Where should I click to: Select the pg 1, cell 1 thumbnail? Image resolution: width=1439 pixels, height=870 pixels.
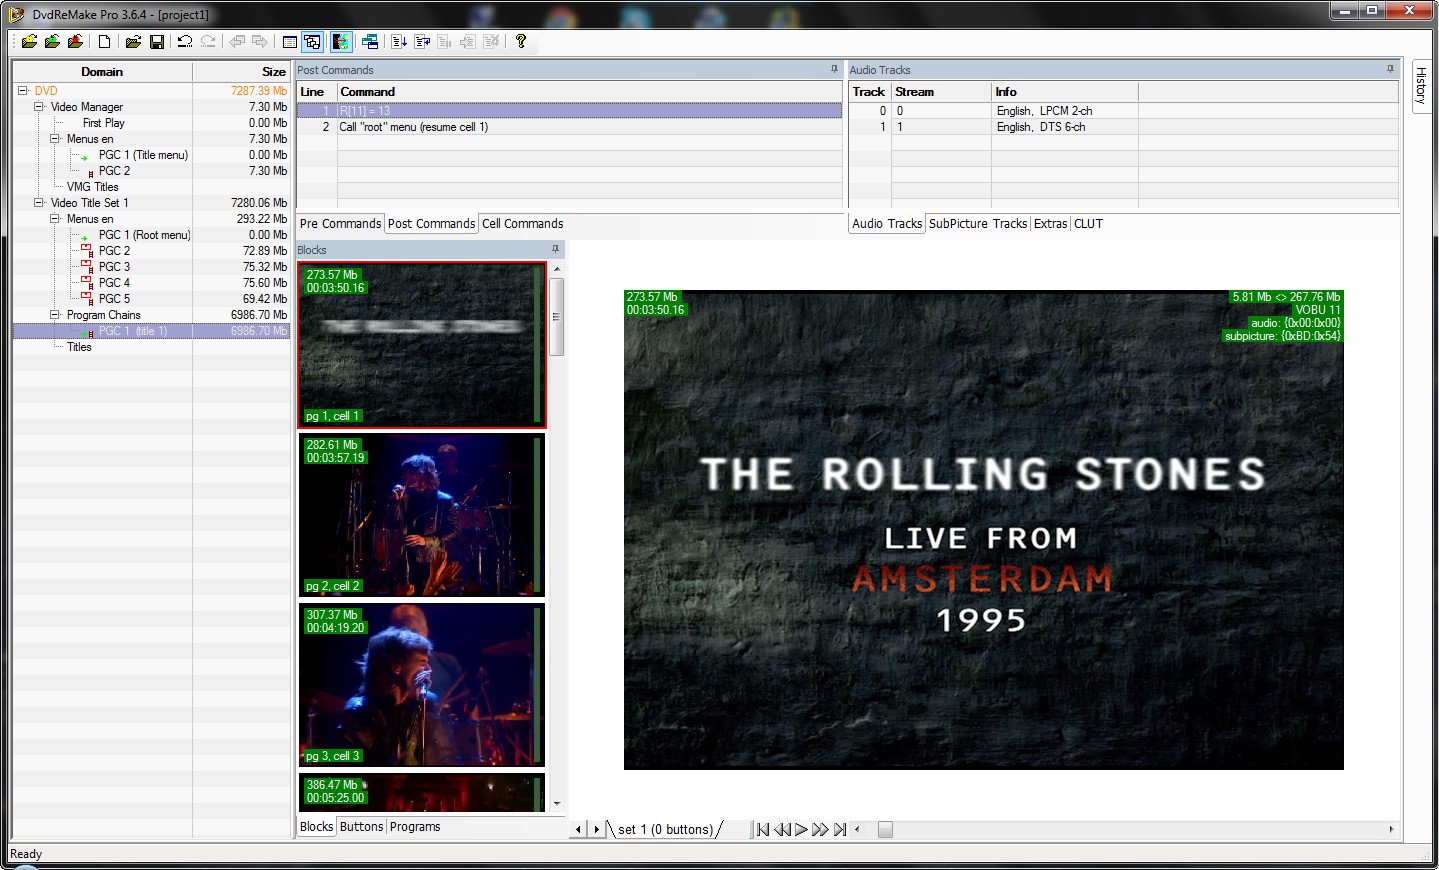pos(421,345)
